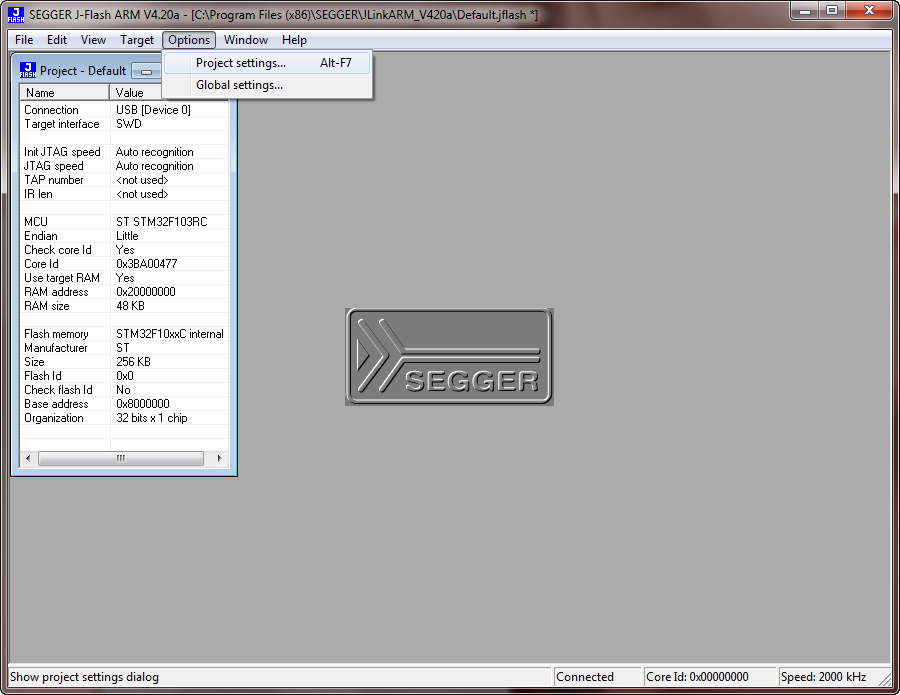Image resolution: width=900 pixels, height=695 pixels.
Task: Open the Target menu
Action: (137, 40)
